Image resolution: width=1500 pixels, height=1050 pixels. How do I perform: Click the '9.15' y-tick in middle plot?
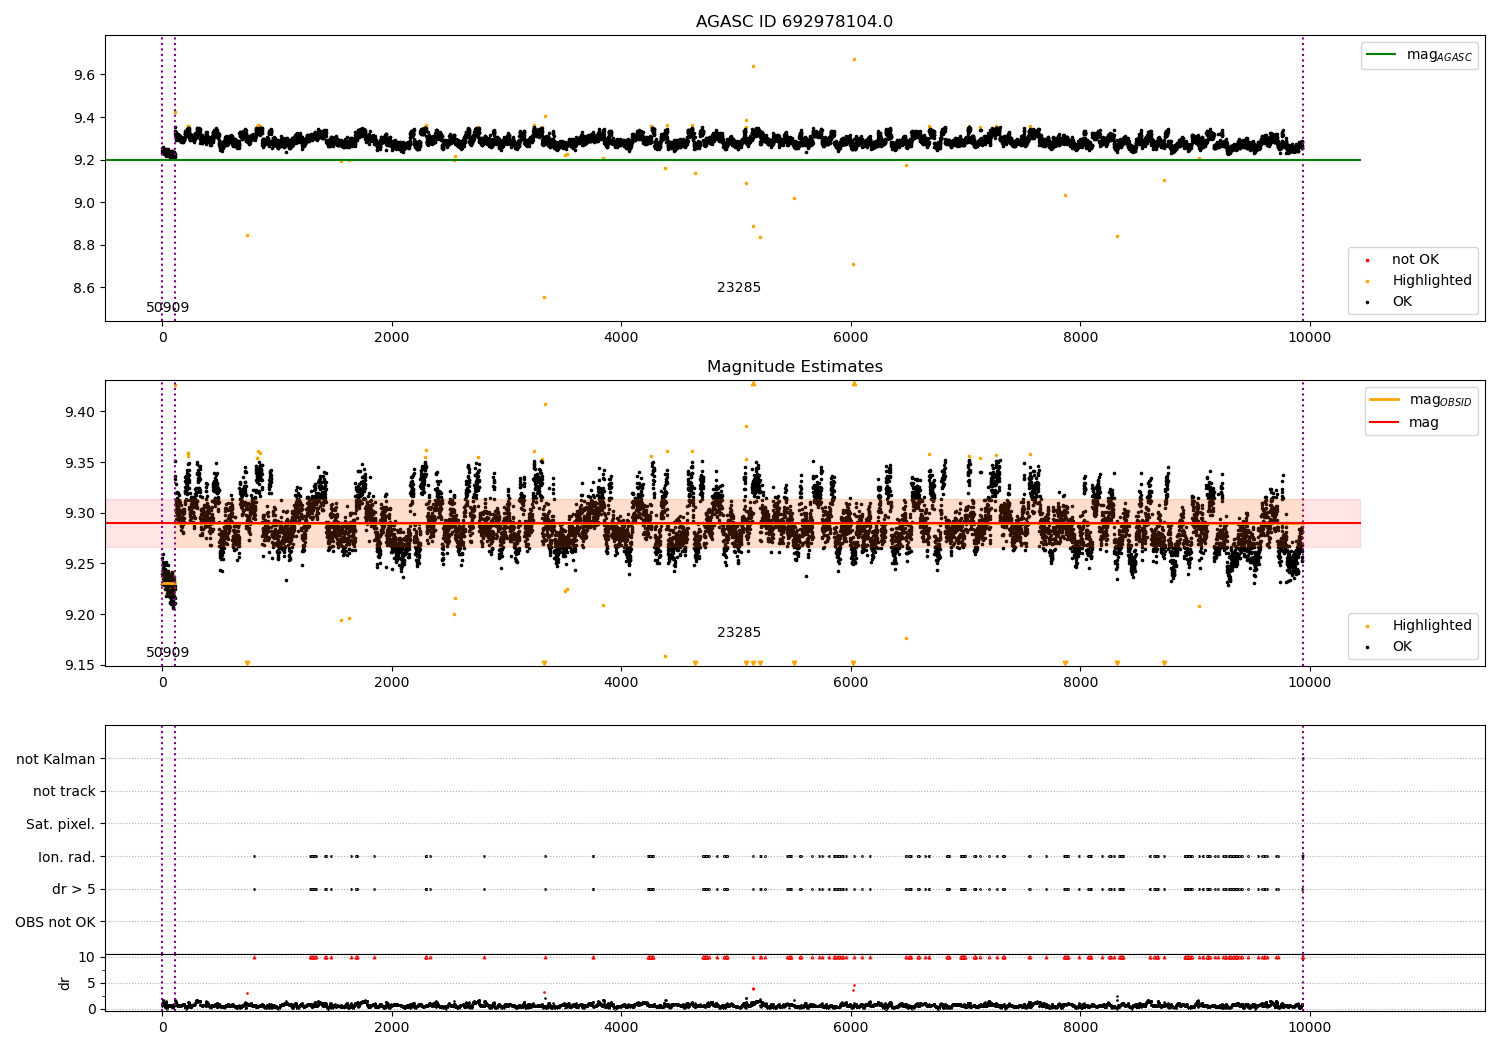(80, 666)
